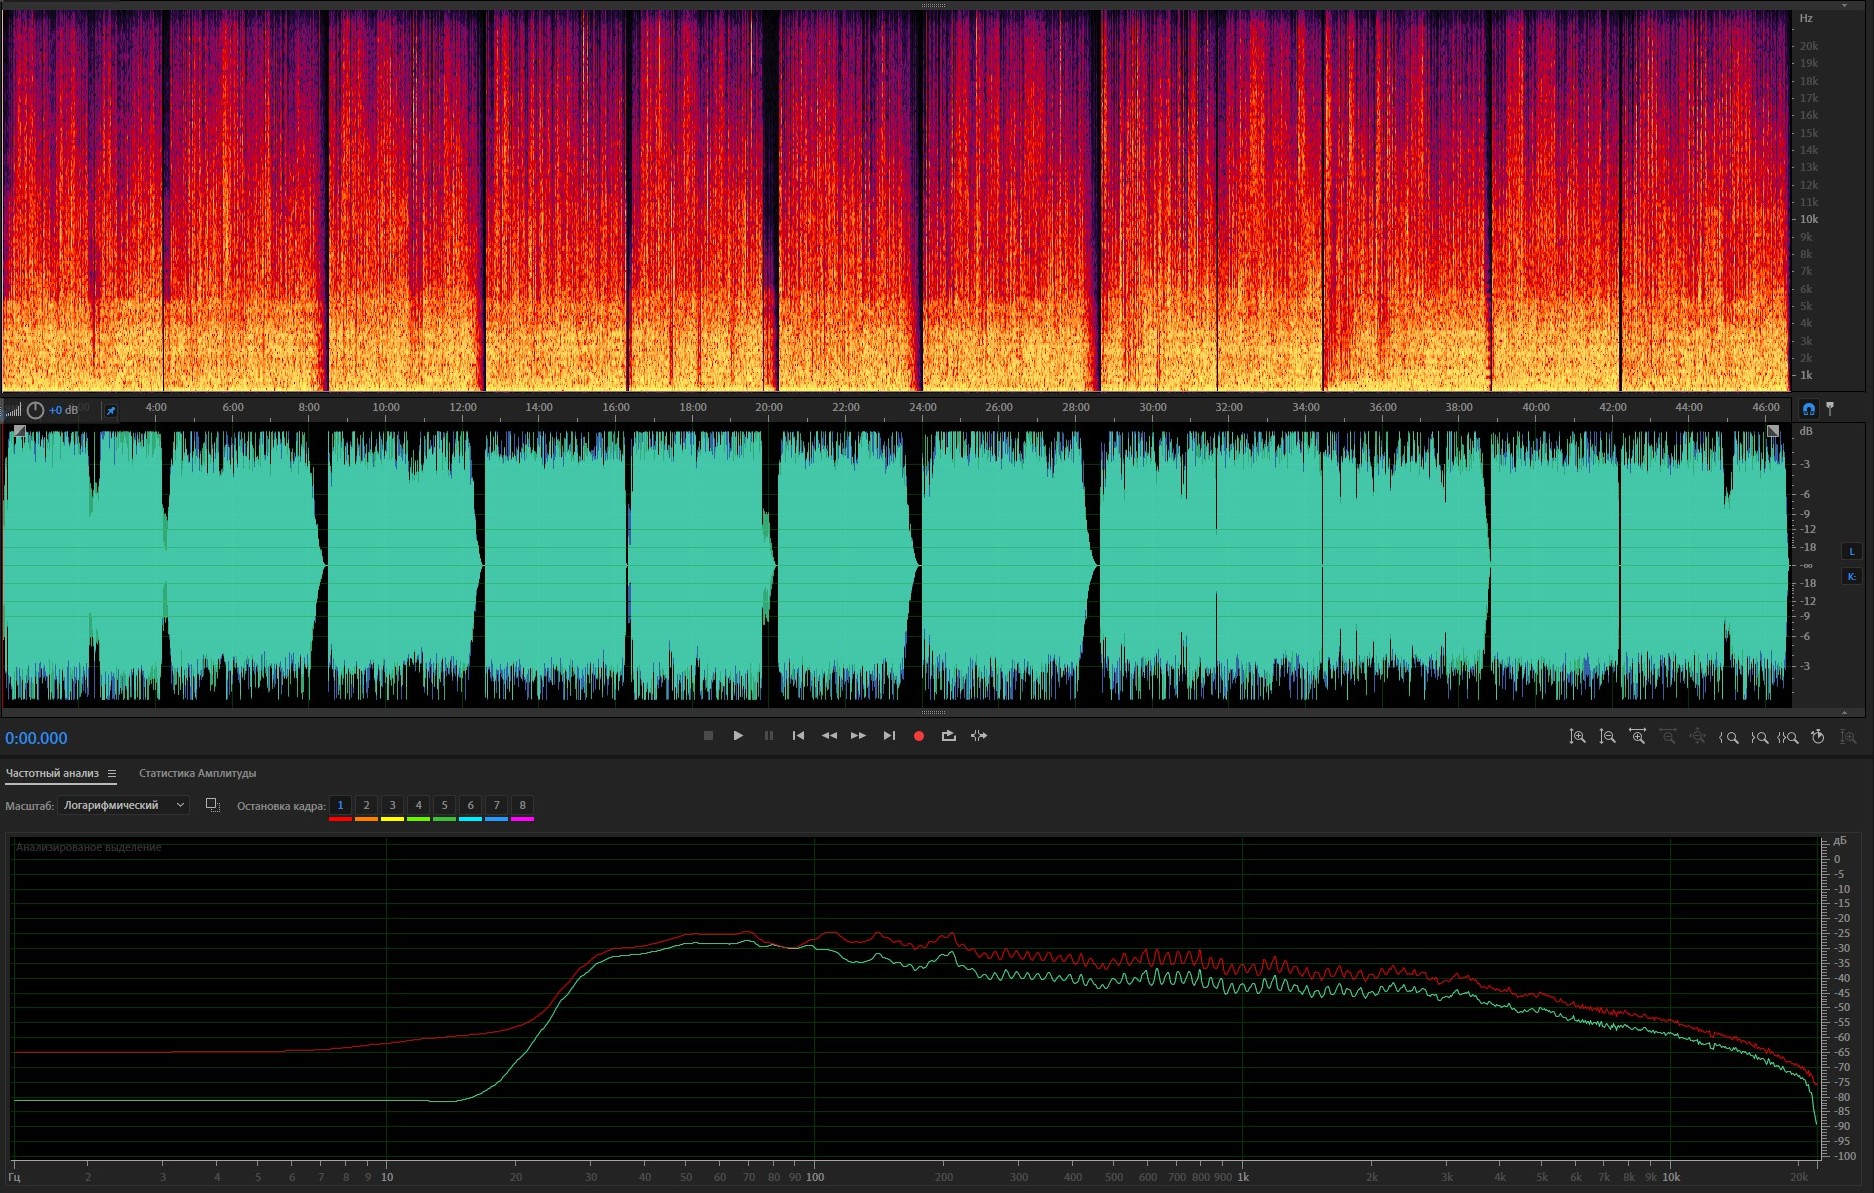The image size is (1874, 1193).
Task: Click the 100 mark on frequency axis
Action: [x=815, y=1177]
